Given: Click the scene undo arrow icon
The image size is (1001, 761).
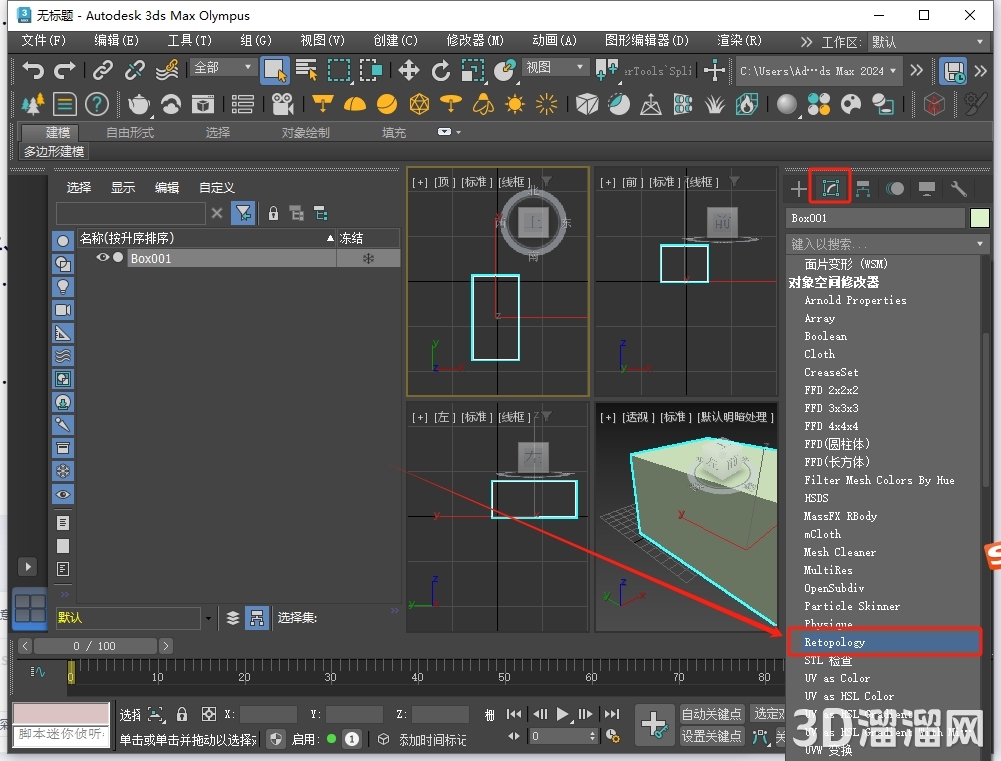Looking at the screenshot, I should tap(33, 71).
